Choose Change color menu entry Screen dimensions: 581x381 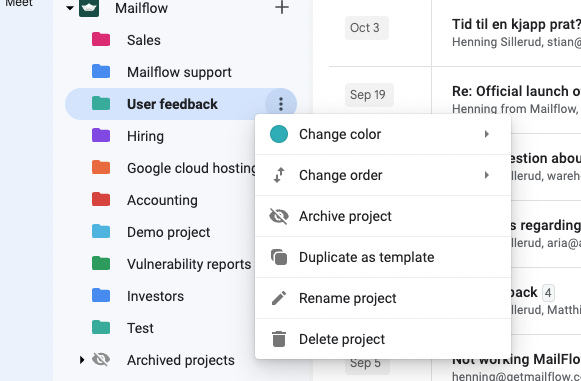tap(383, 134)
